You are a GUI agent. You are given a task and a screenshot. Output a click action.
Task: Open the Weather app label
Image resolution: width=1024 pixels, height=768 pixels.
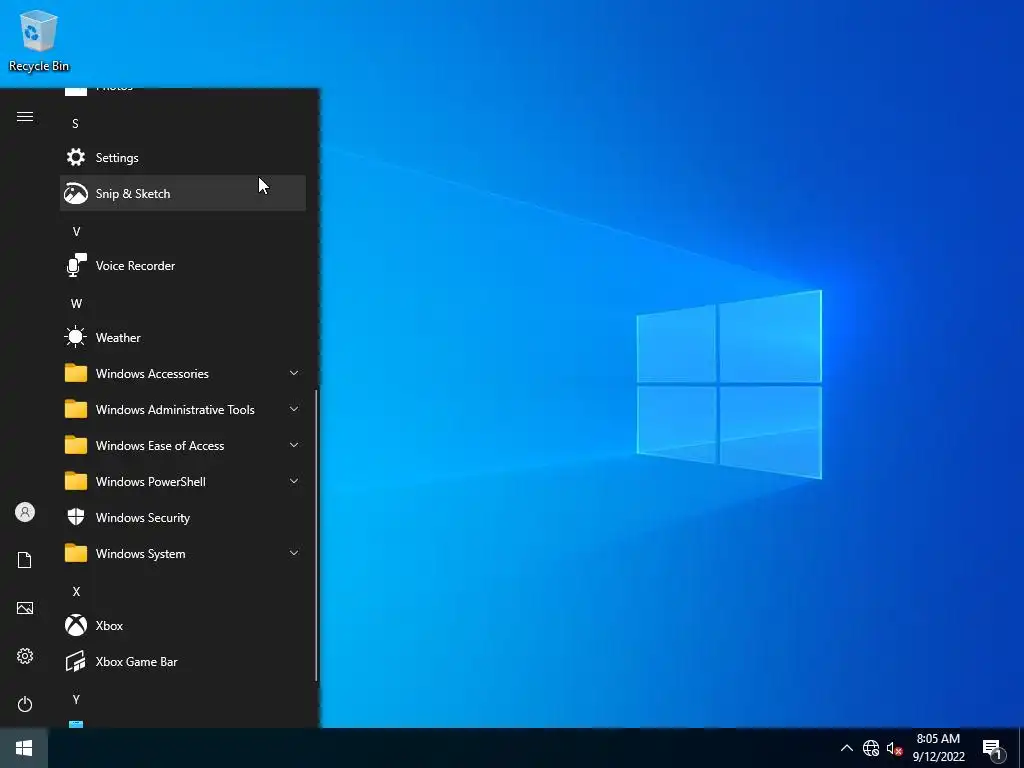tap(118, 338)
